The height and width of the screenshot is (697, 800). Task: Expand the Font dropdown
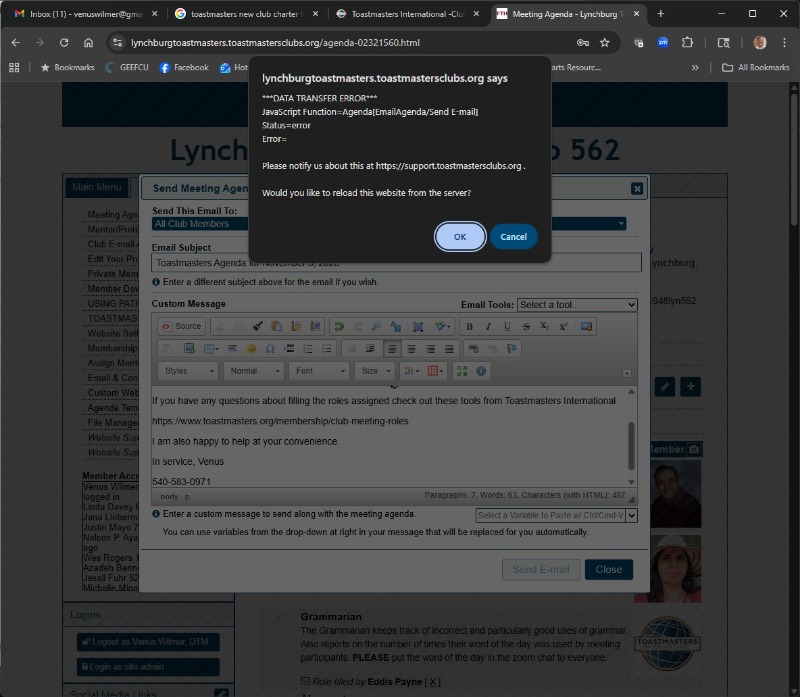(317, 371)
